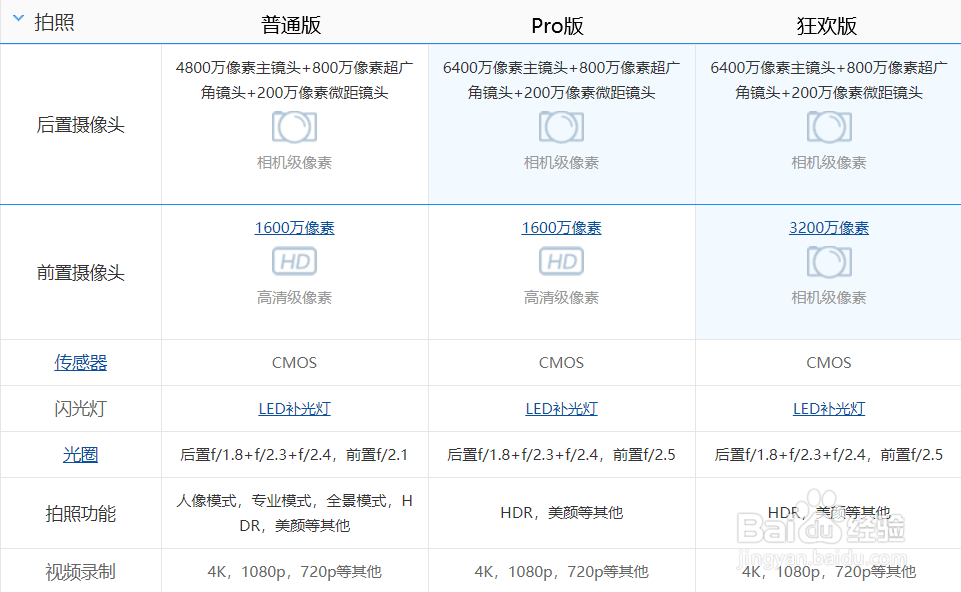The width and height of the screenshot is (961, 592).
Task: Click HD icon under 普通版 front camera
Action: click(x=294, y=262)
